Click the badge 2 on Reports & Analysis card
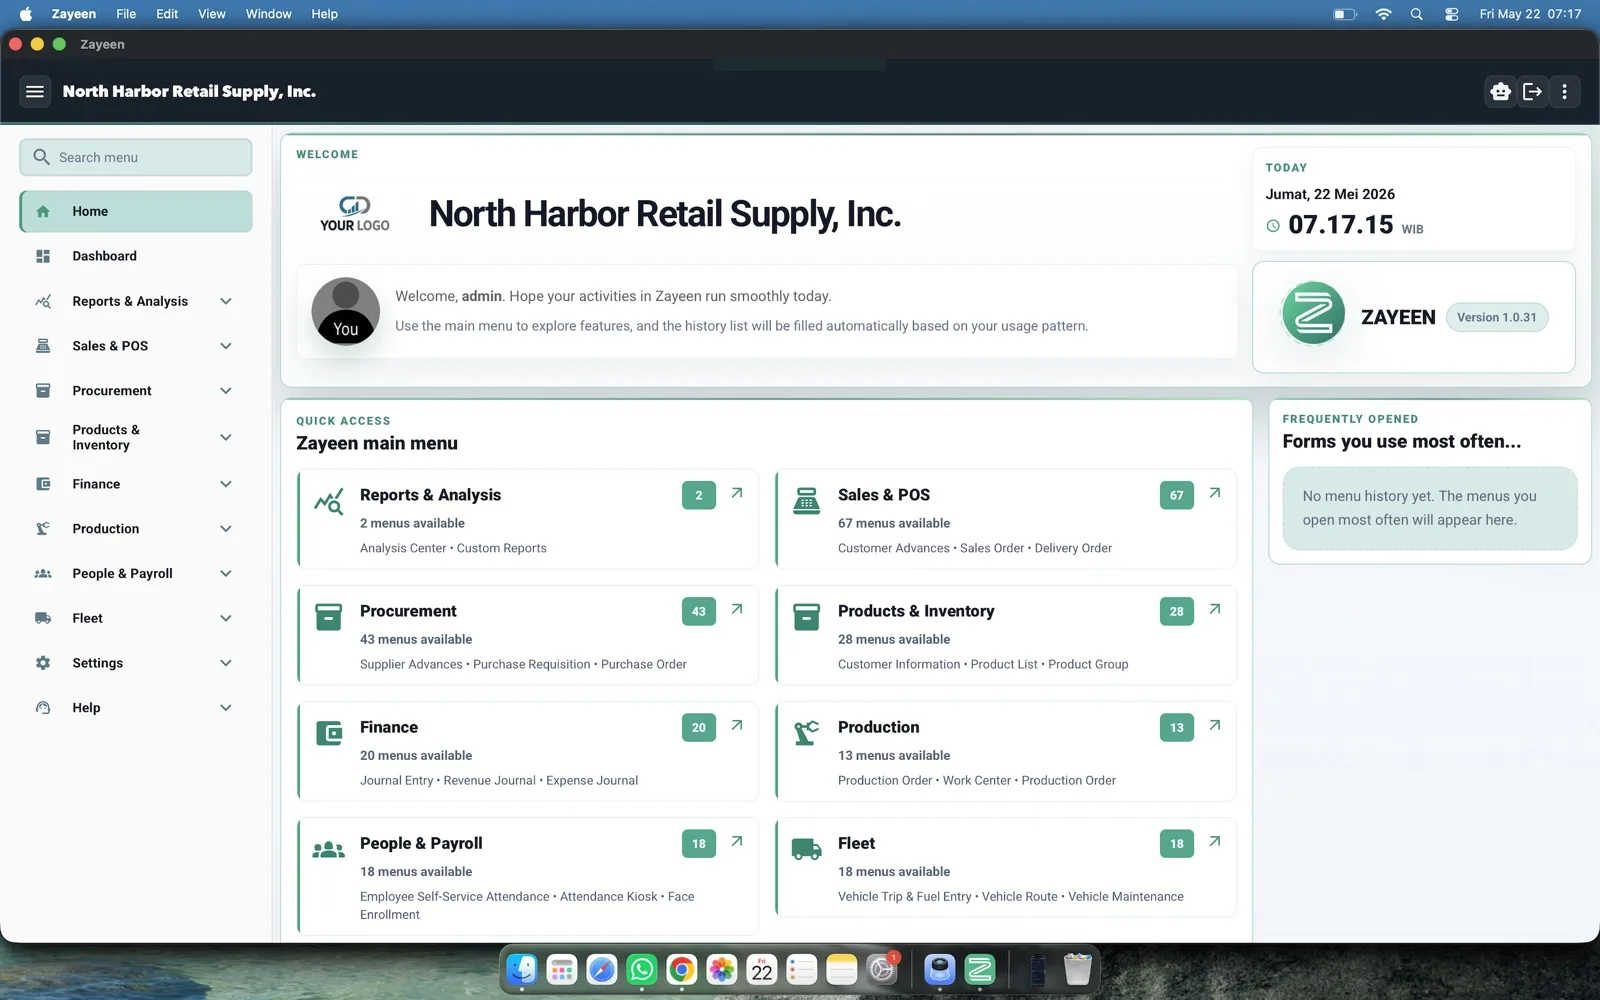Viewport: 1600px width, 1000px height. [x=699, y=495]
